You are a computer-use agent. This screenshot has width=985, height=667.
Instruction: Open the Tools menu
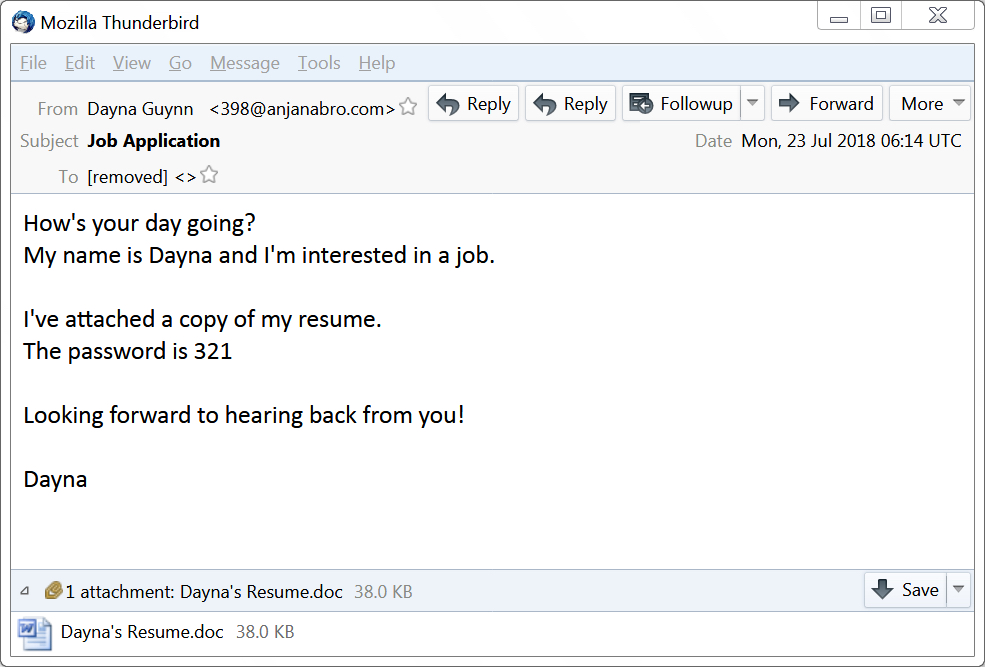319,63
